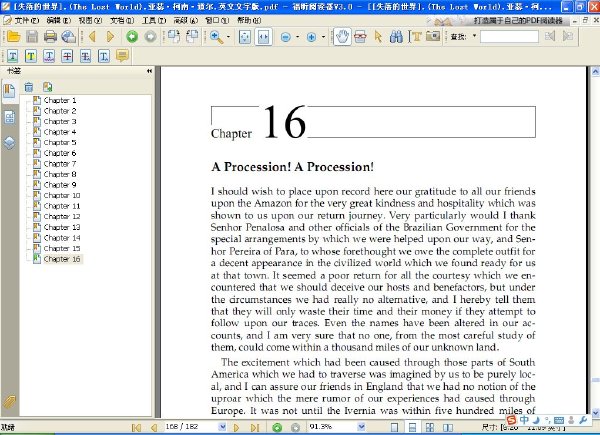Select the Insert text annotation tool
This screenshot has width=600, height=435.
[x=104, y=56]
